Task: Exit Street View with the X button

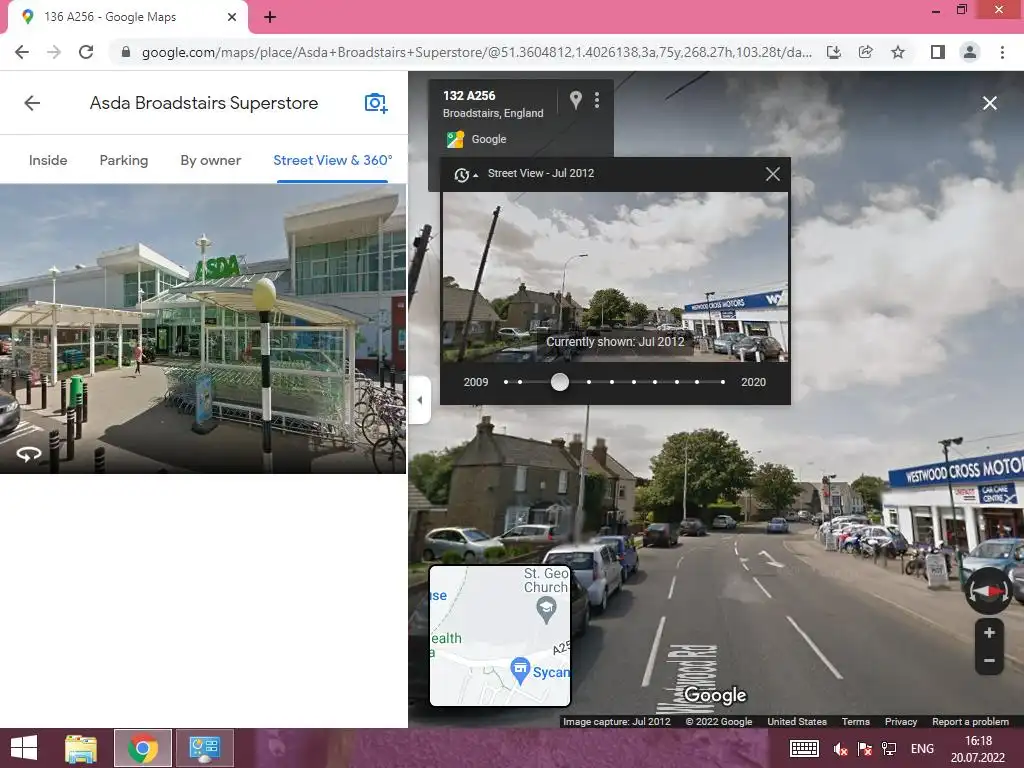Action: [x=989, y=103]
